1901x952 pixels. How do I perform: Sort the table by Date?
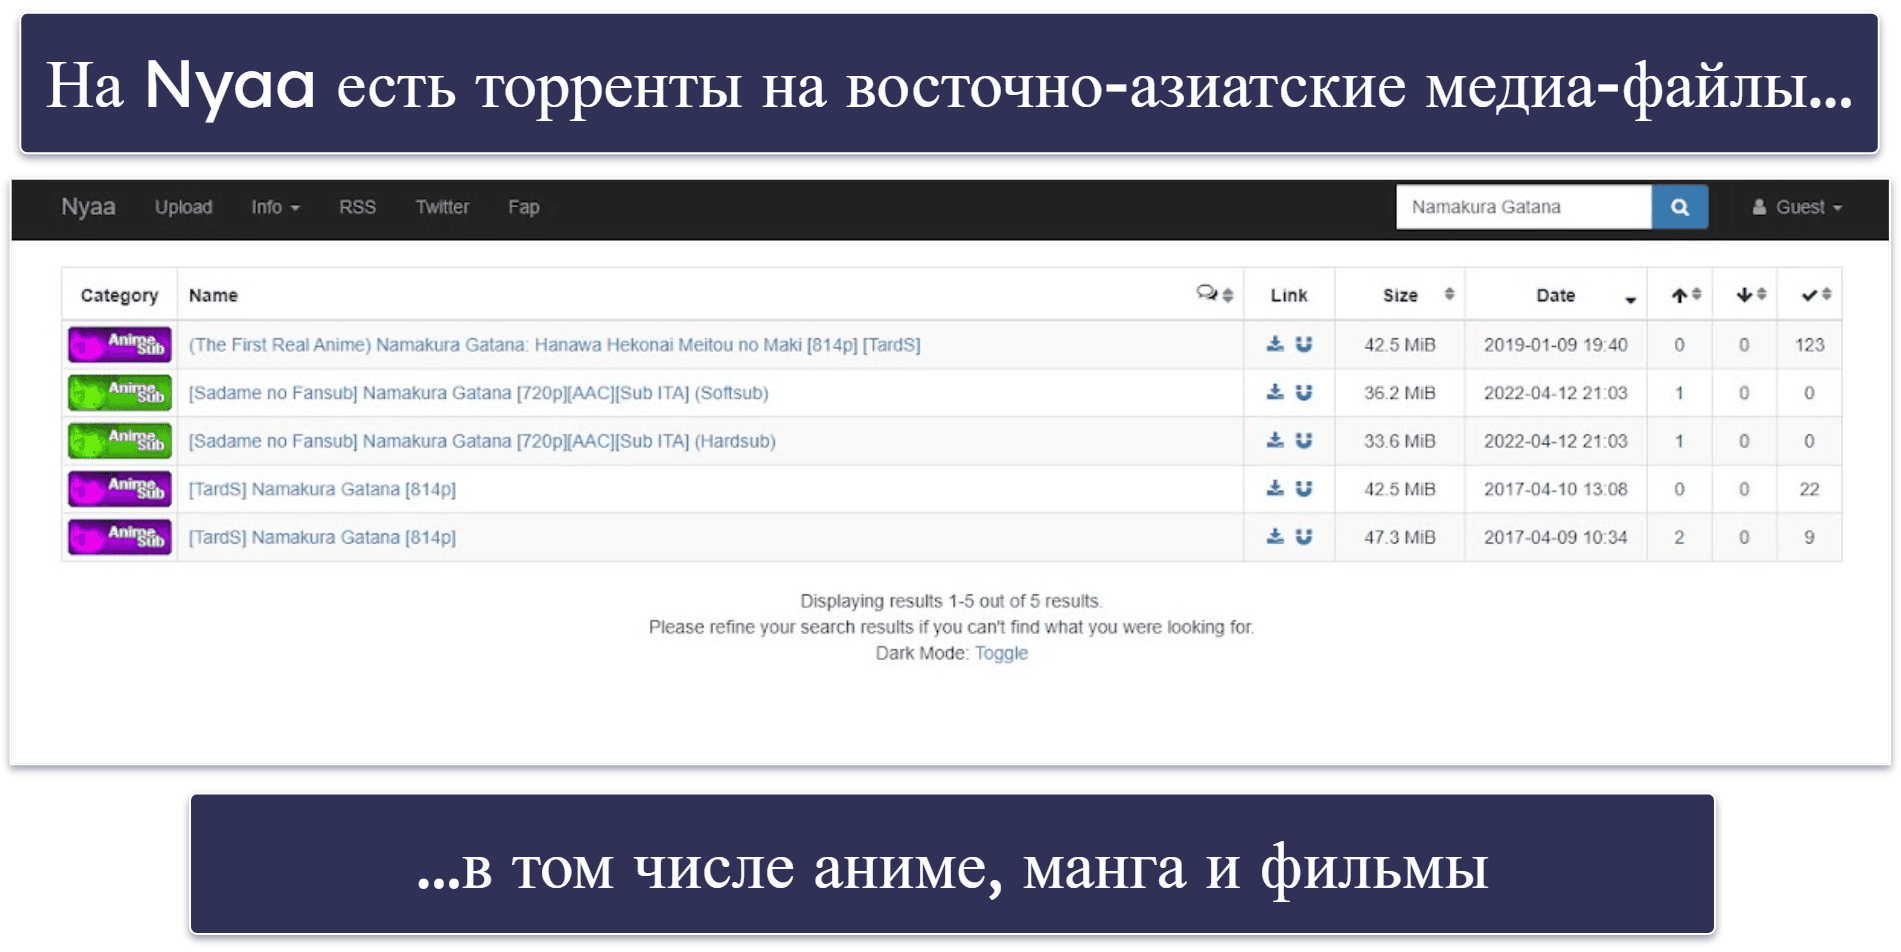(x=1556, y=295)
